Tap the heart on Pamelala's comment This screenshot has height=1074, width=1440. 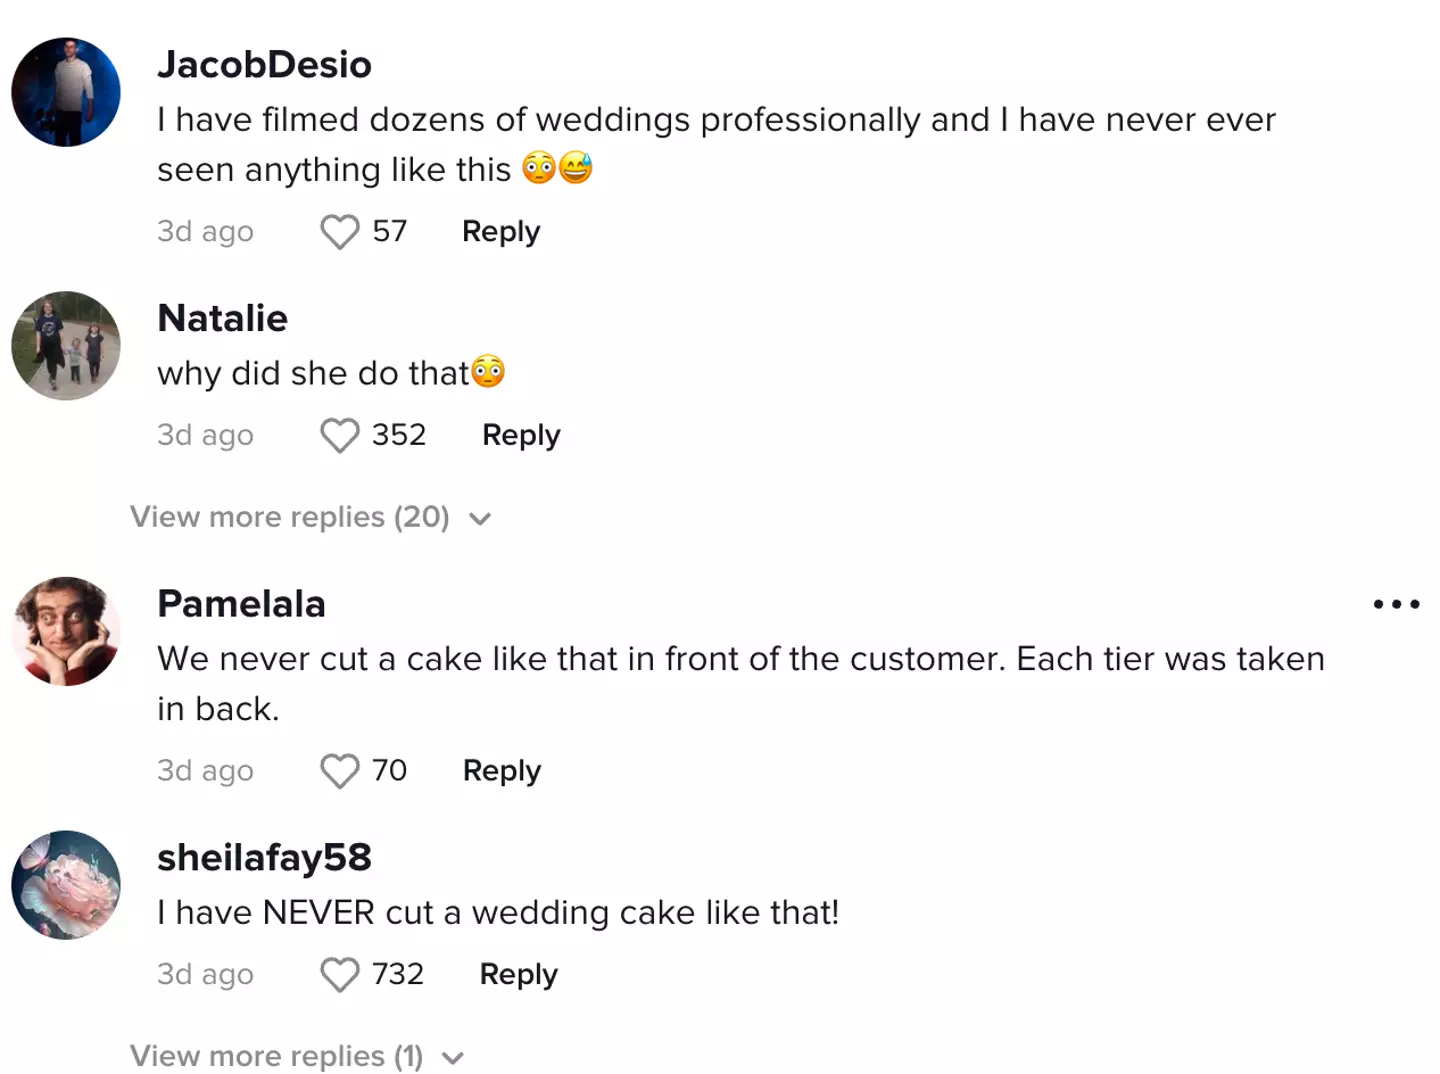[339, 771]
